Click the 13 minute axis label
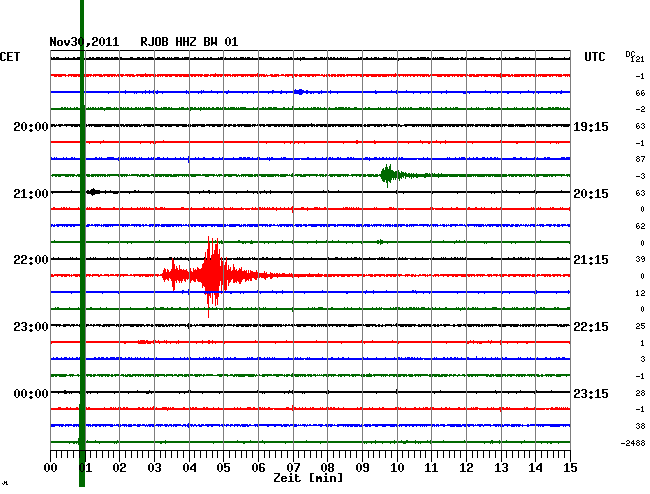650x494 pixels. [501, 468]
